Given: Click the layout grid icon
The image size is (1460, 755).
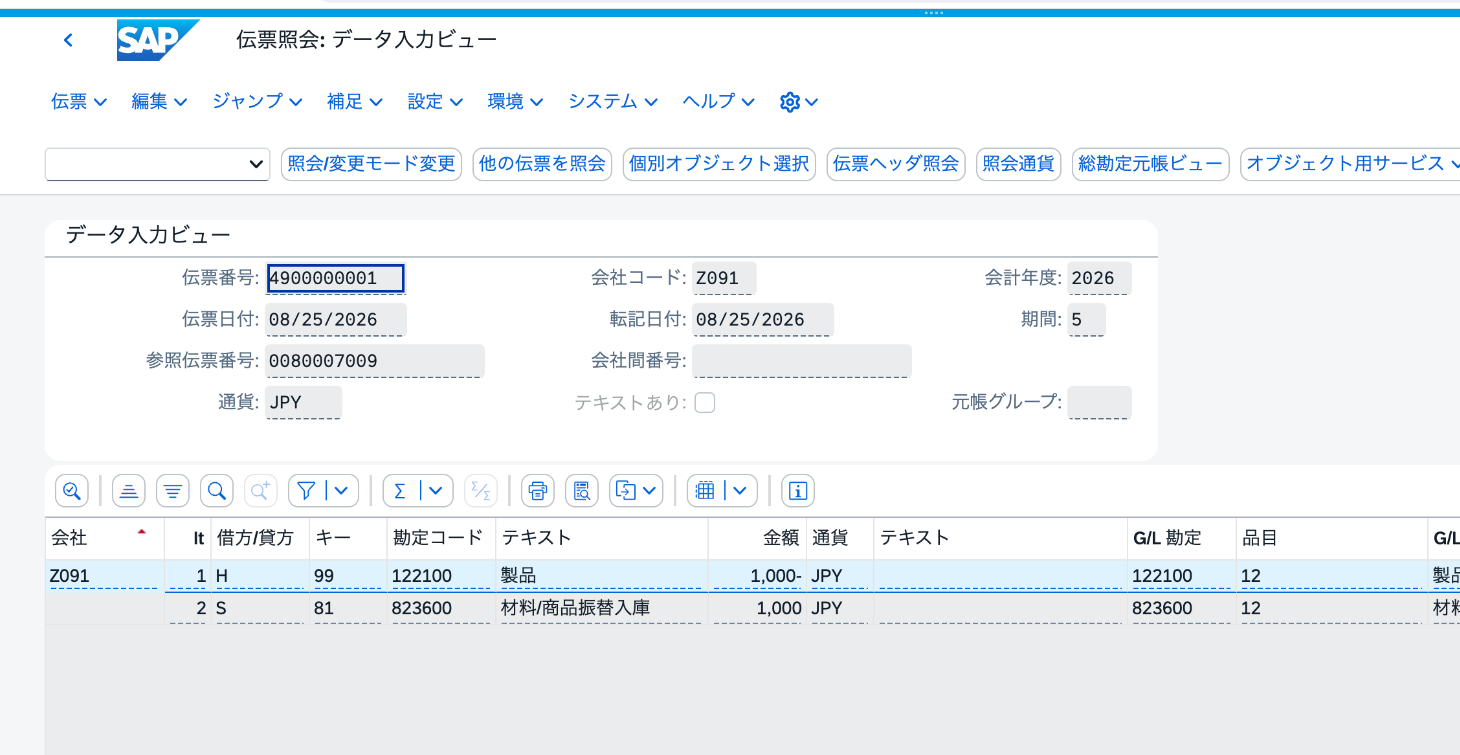Looking at the screenshot, I should click(706, 490).
